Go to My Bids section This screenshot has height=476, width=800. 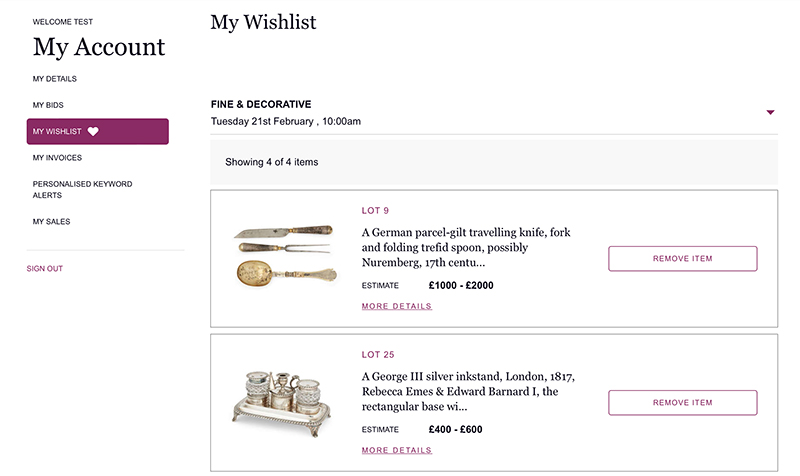(48, 105)
